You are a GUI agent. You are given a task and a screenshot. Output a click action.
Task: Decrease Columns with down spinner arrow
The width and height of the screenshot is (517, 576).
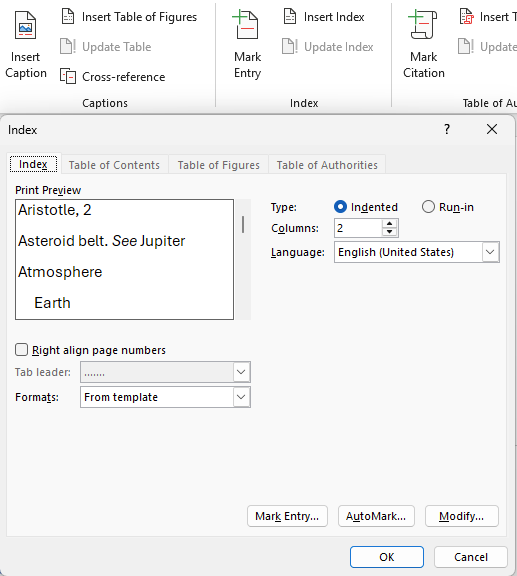(x=389, y=232)
